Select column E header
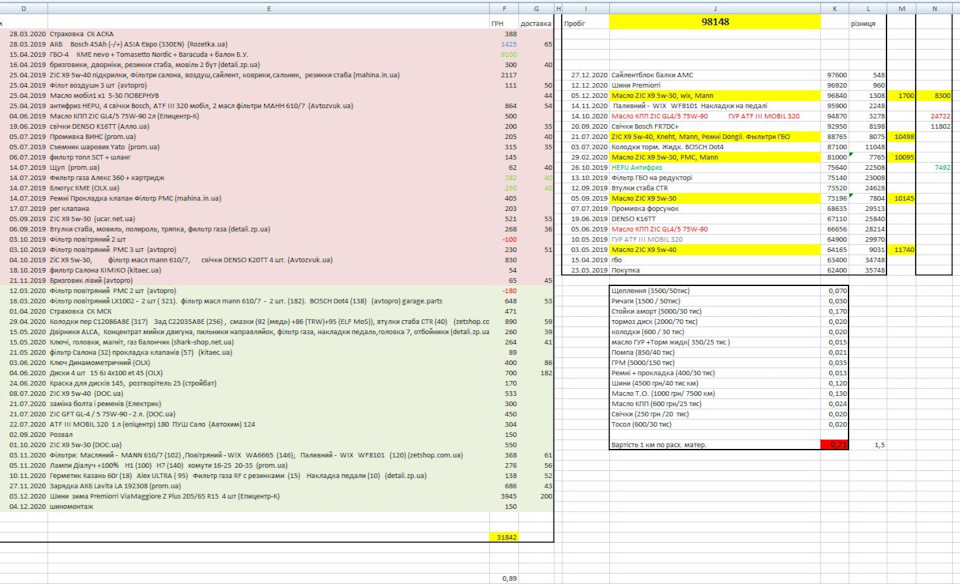Screen dimensions: 960x584 (269, 9)
